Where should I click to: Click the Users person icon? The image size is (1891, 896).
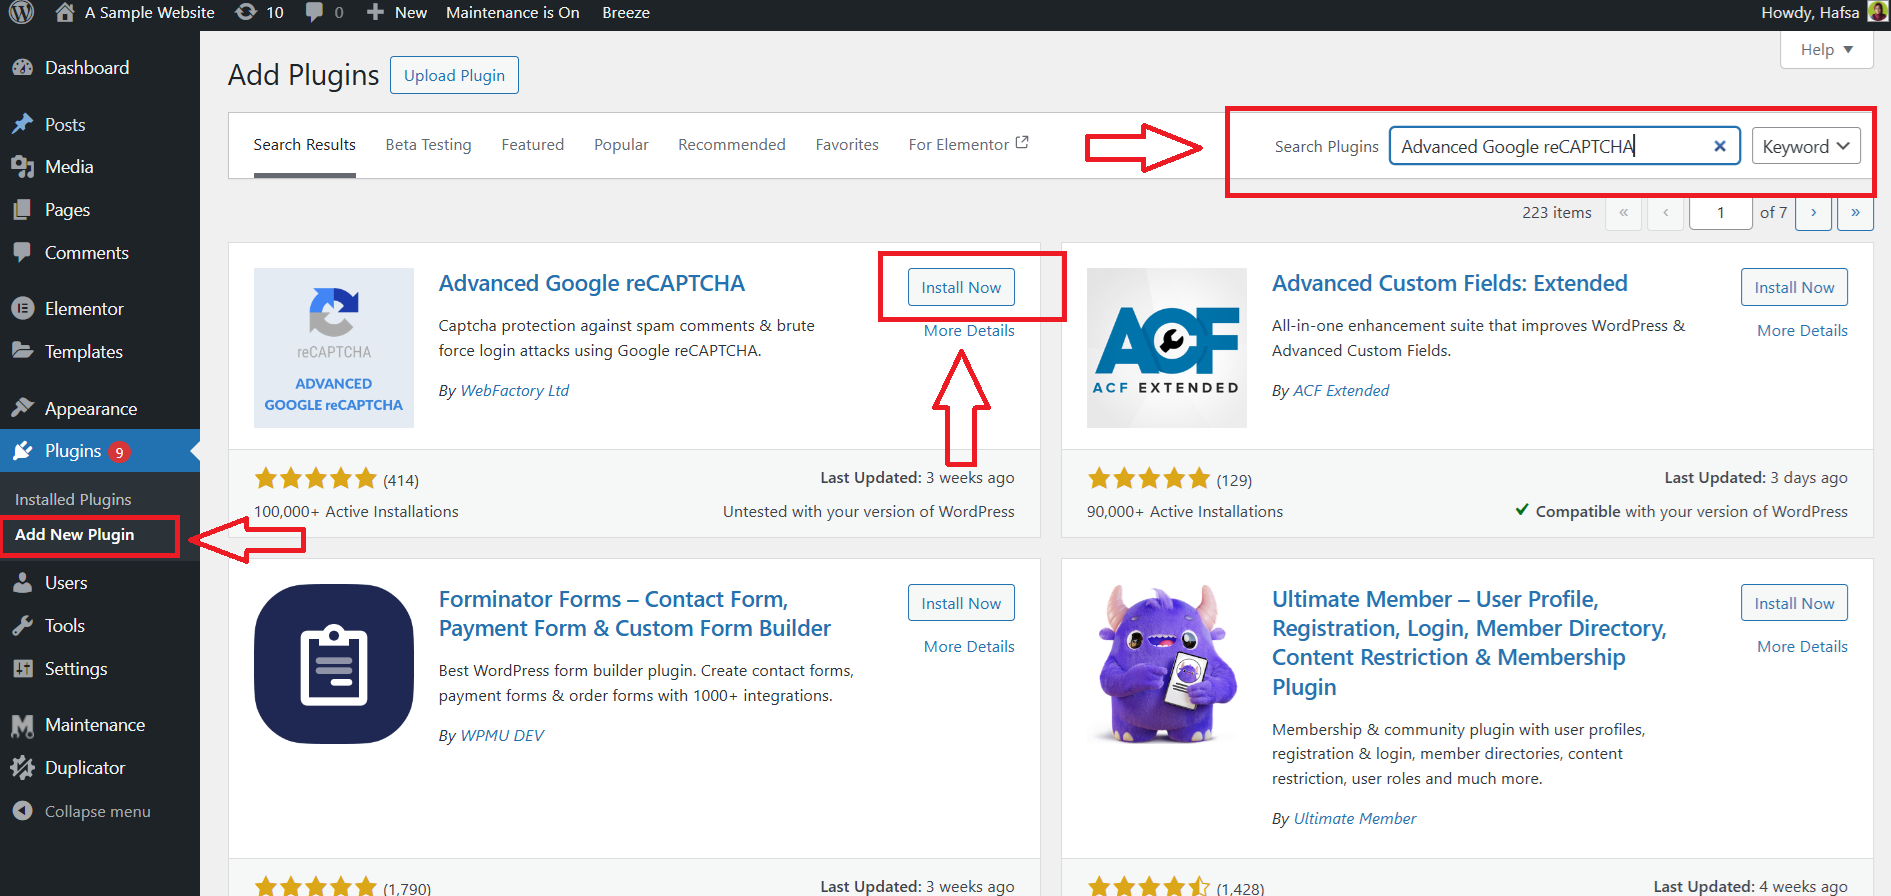[x=22, y=582]
